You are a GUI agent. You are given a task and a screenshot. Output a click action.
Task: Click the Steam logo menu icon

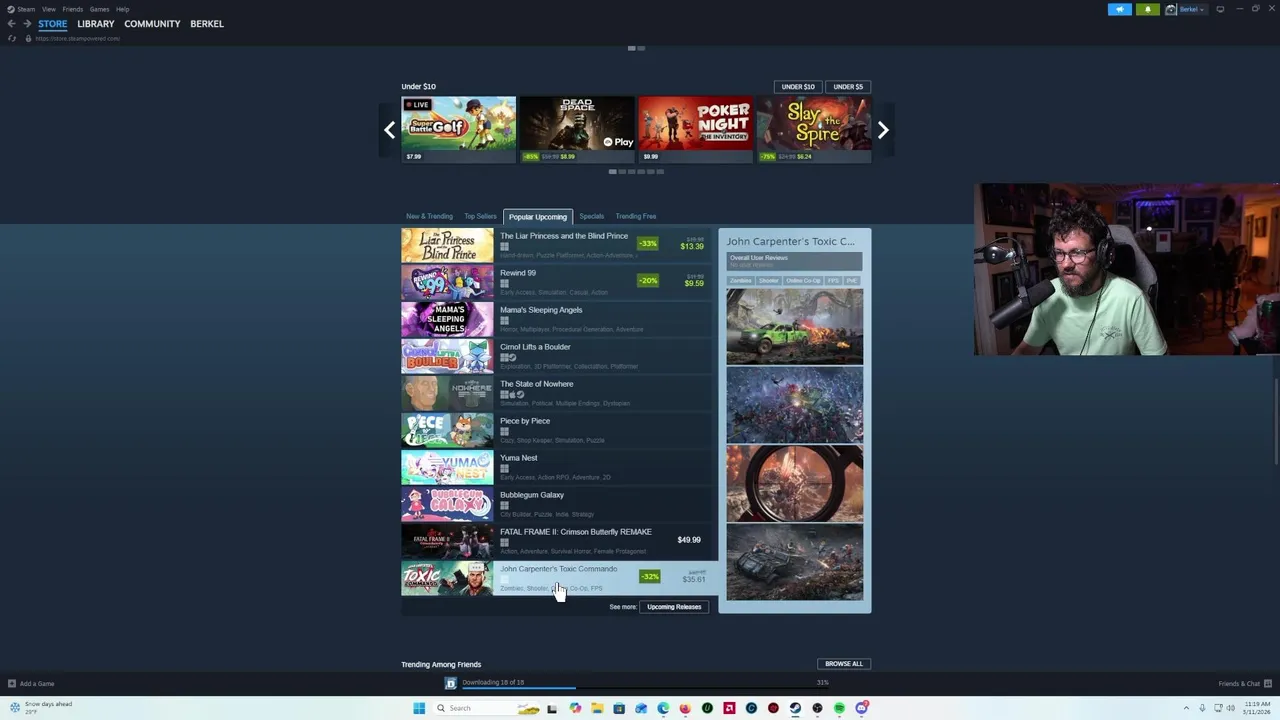9,9
